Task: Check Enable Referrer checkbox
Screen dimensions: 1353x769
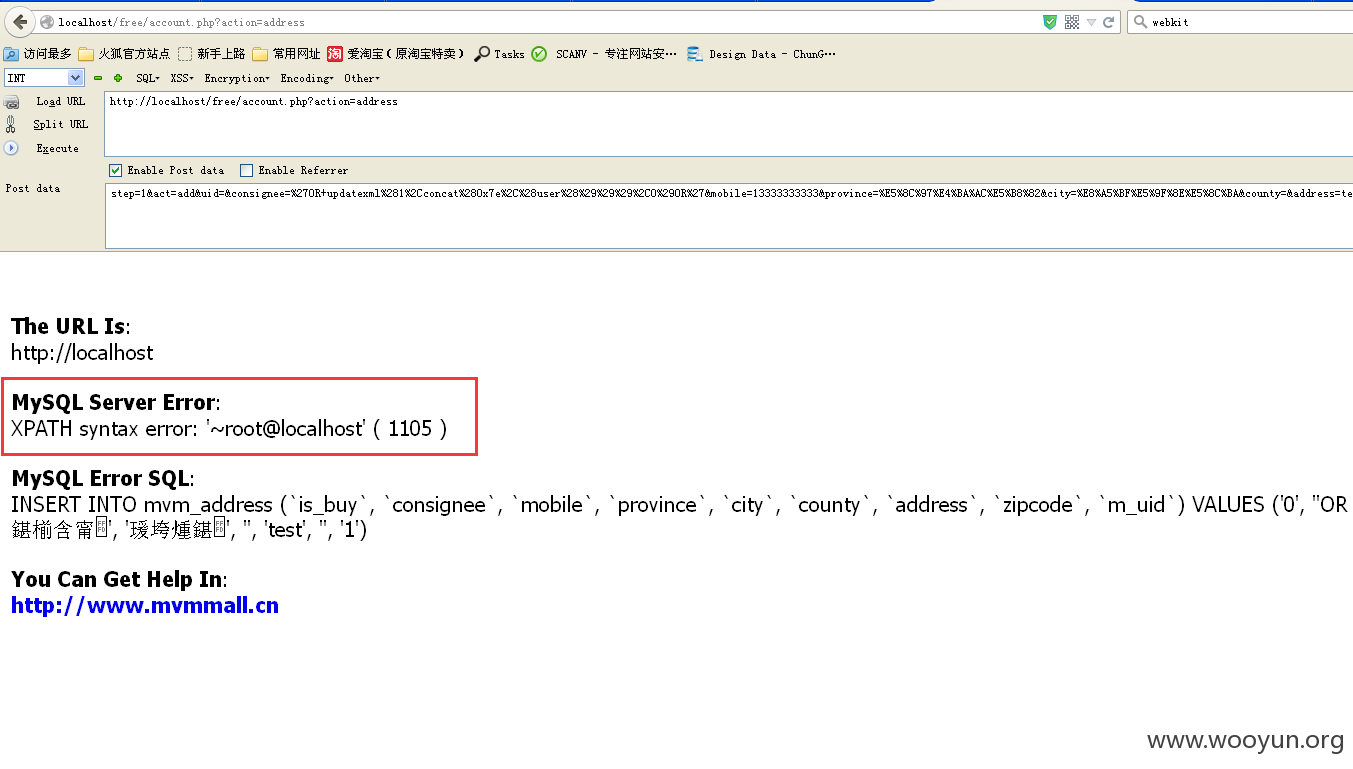Action: click(247, 171)
